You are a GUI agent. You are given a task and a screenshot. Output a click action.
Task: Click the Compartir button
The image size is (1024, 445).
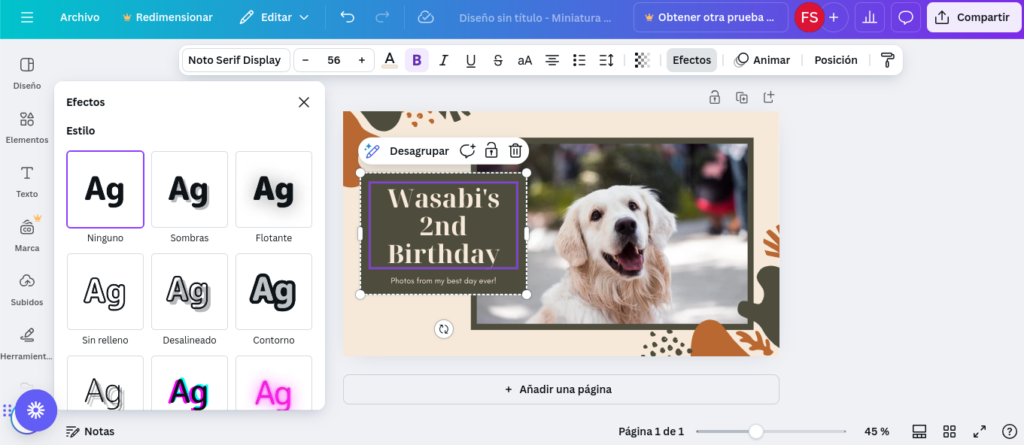click(973, 18)
